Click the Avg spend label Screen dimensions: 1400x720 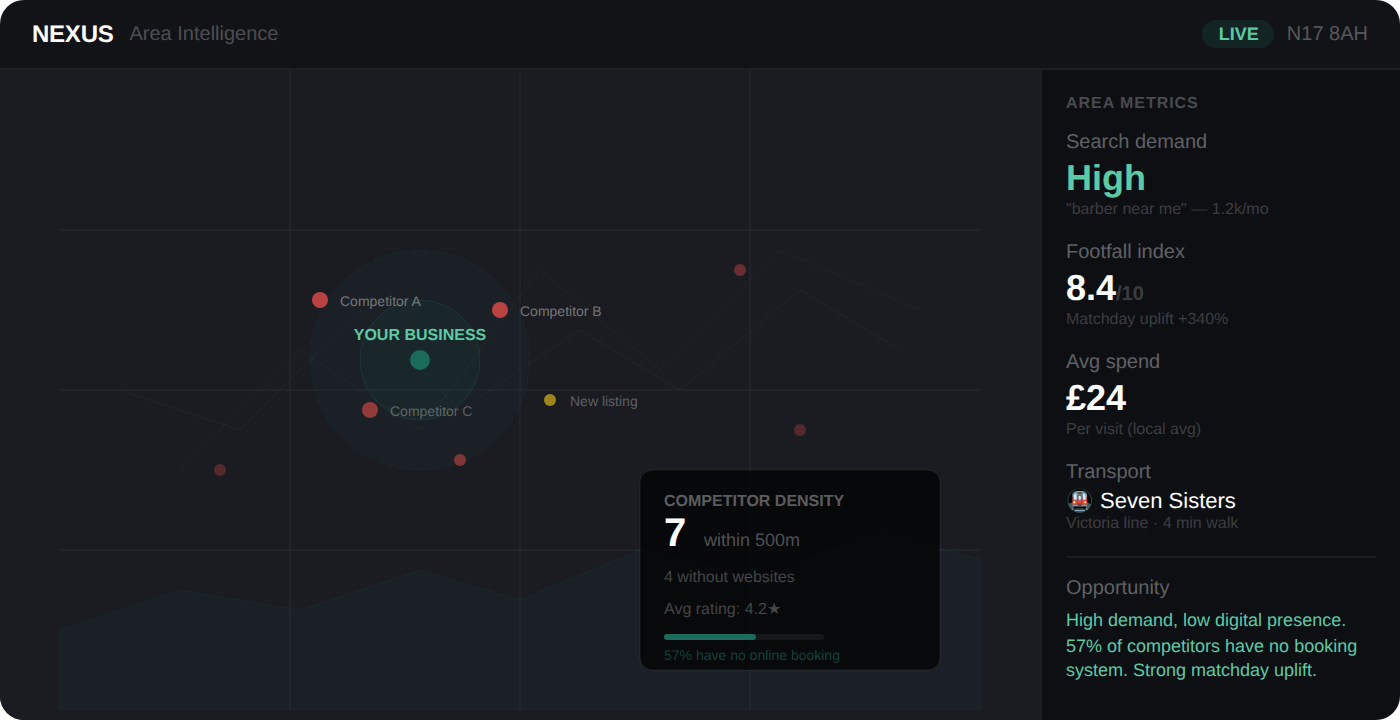(x=1113, y=362)
